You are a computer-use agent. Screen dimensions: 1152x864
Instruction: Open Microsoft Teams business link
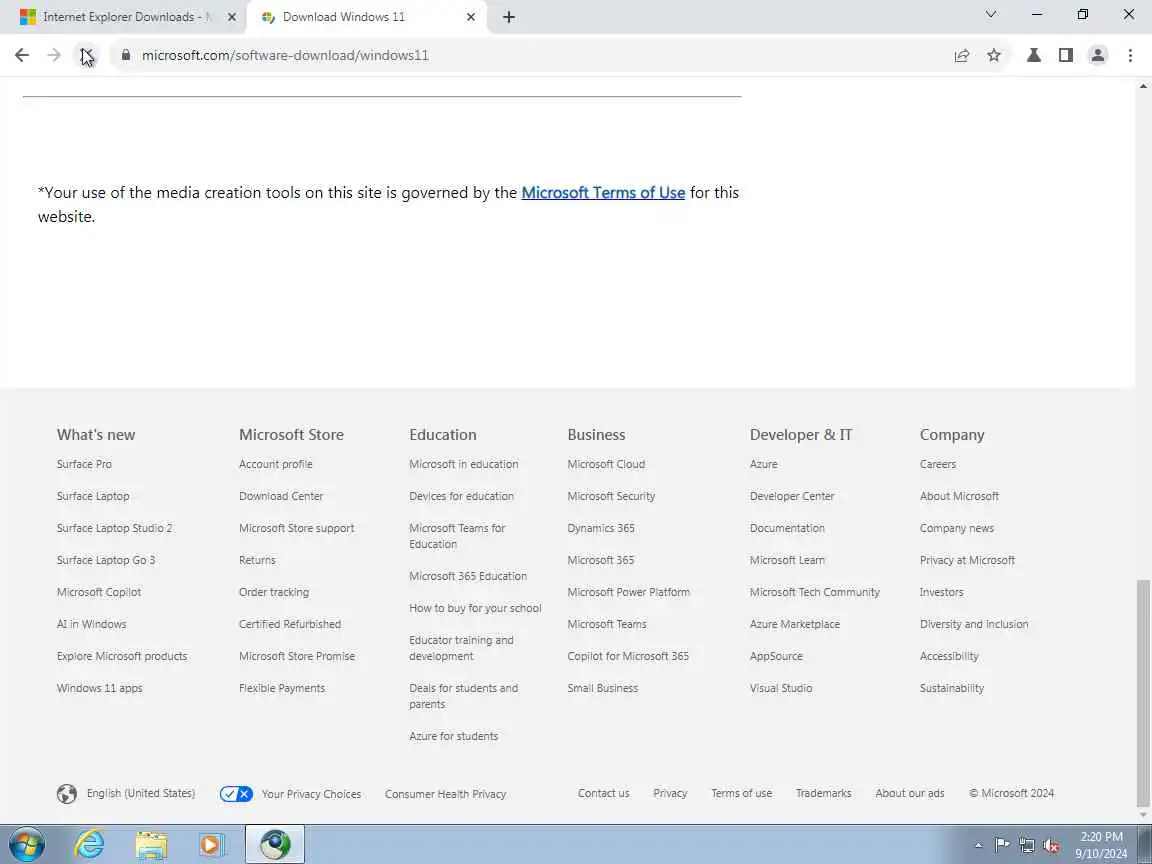click(607, 624)
